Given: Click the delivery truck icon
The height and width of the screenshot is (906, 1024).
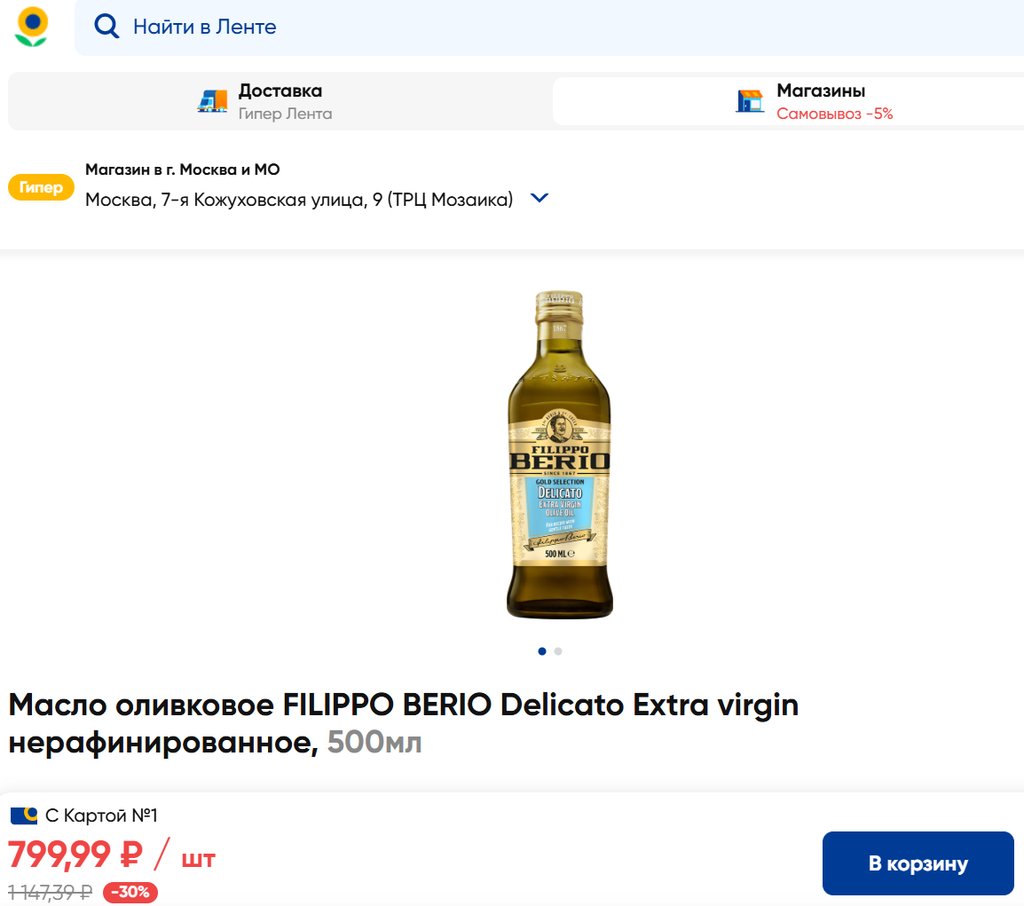Looking at the screenshot, I should click(212, 101).
